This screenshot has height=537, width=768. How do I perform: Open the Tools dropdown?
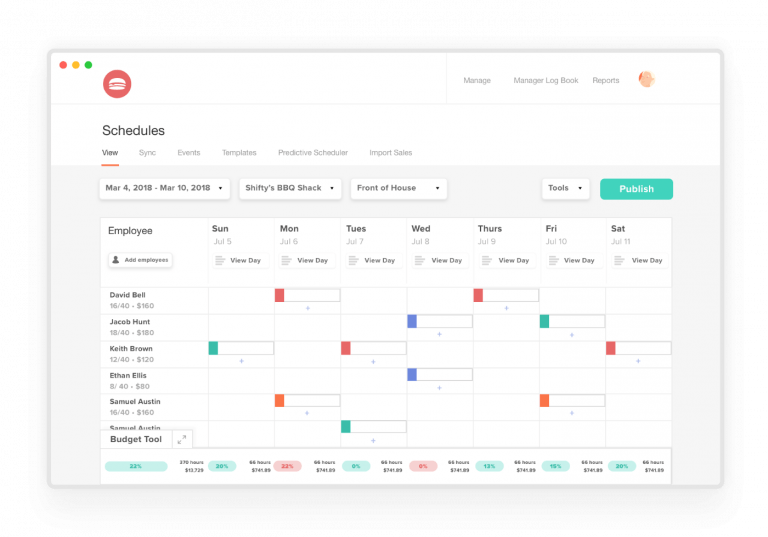tap(565, 188)
